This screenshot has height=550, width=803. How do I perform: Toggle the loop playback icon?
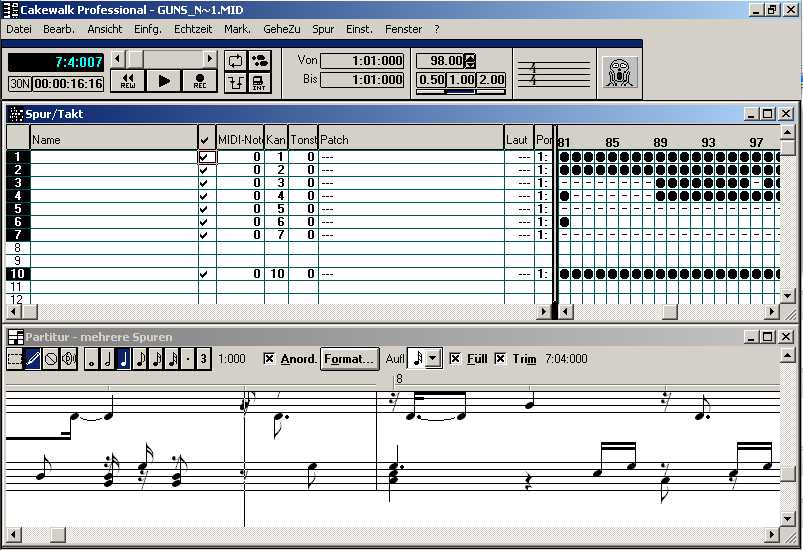[235, 61]
